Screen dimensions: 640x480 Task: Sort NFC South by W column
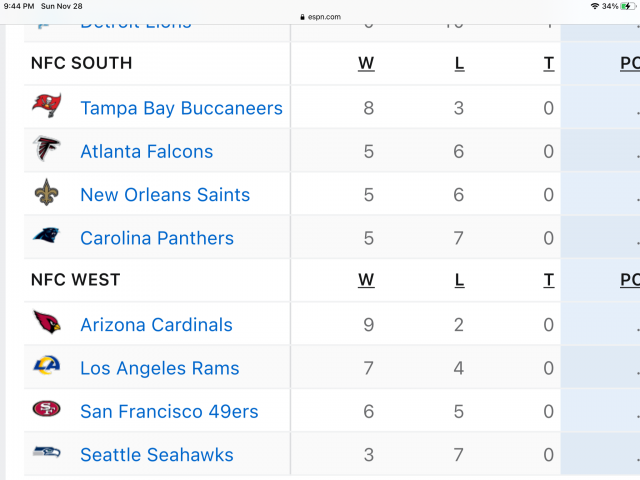point(366,64)
